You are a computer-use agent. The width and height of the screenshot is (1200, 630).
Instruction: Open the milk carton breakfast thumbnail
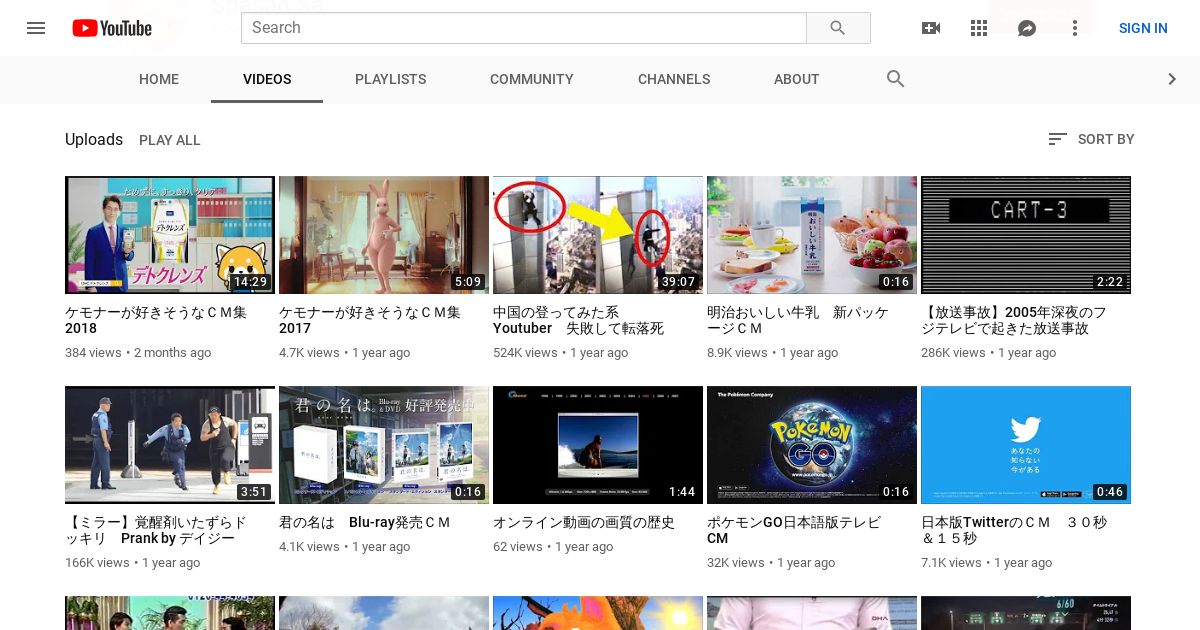pyautogui.click(x=812, y=235)
